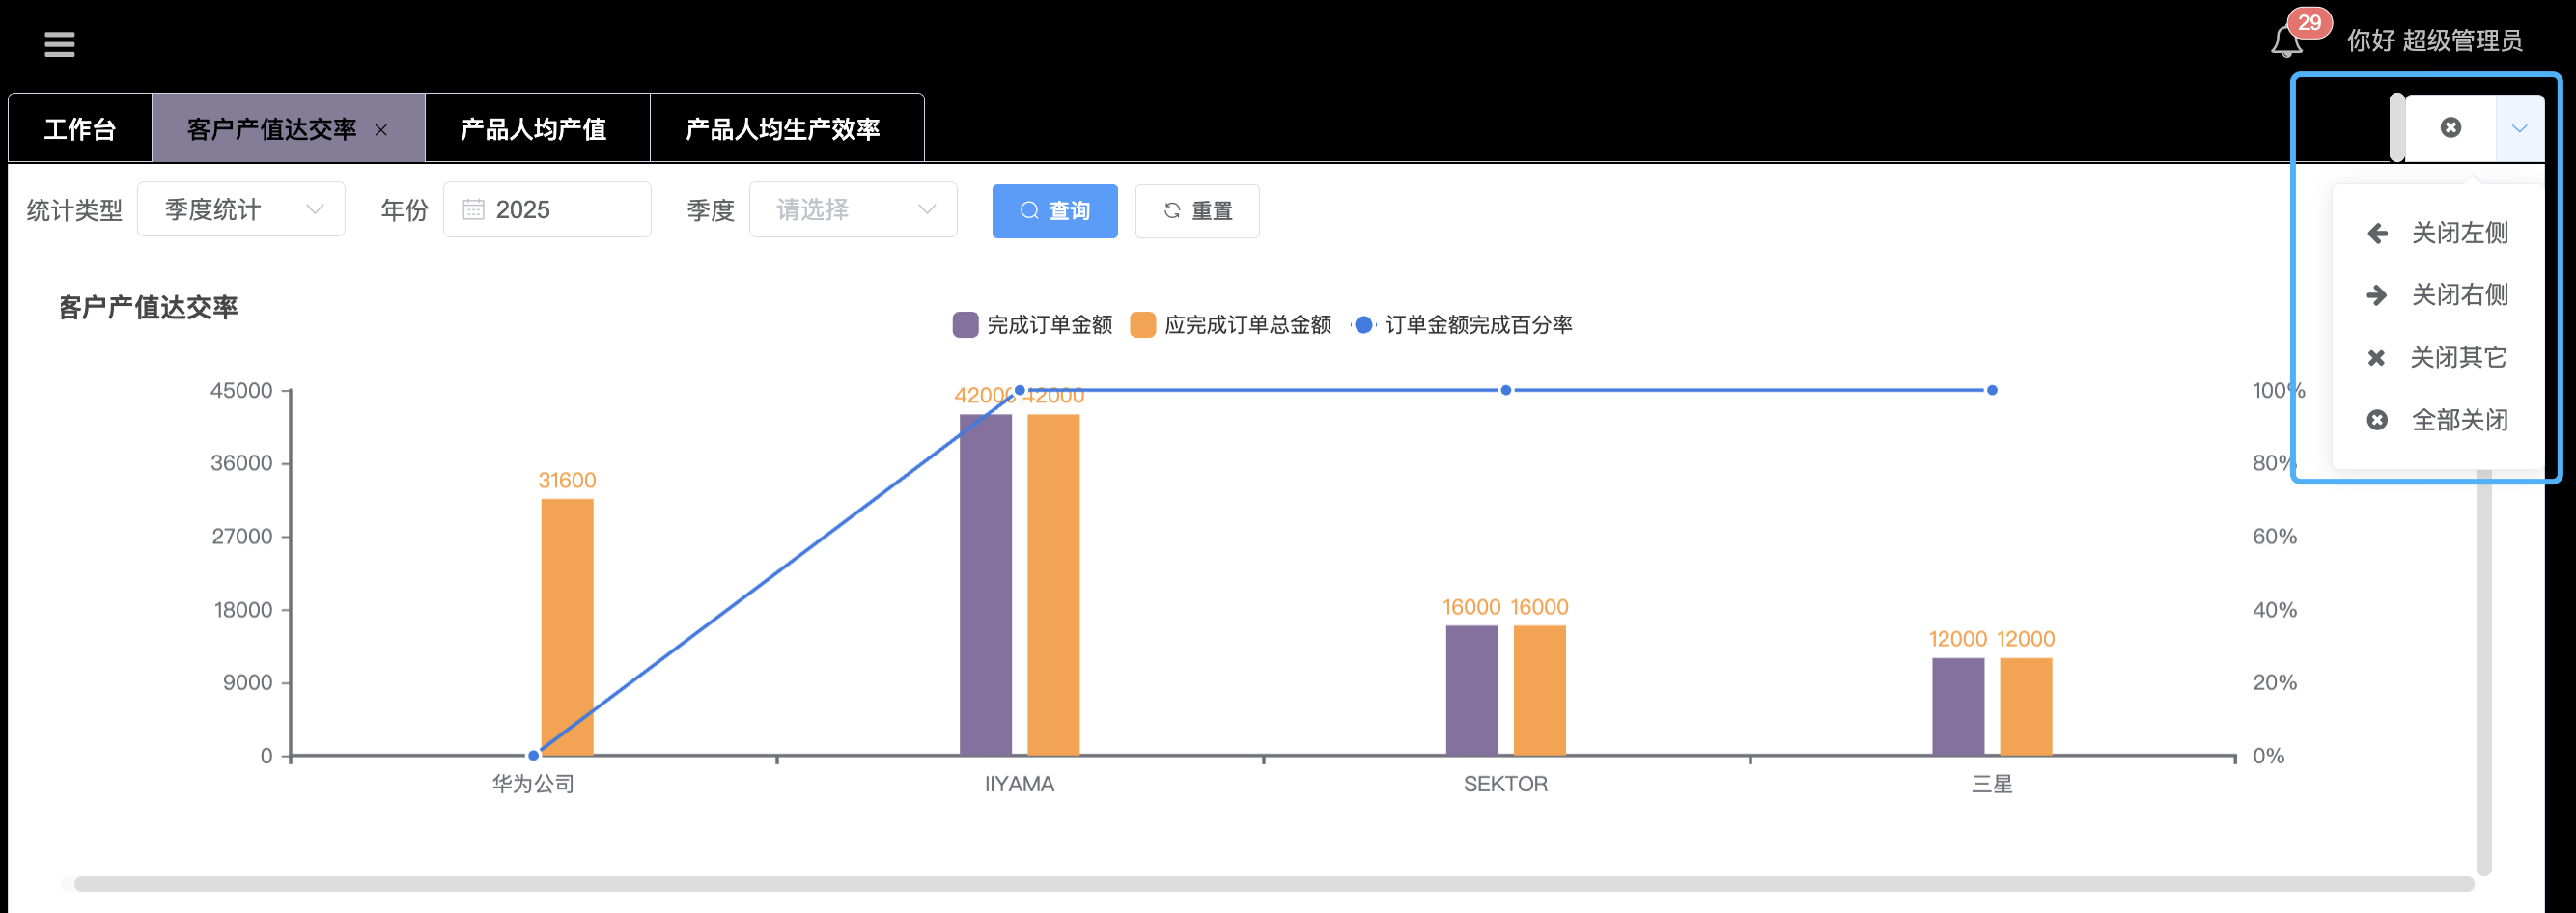This screenshot has width=2576, height=913.
Task: Open the 统计类型 dropdown
Action: pos(241,210)
